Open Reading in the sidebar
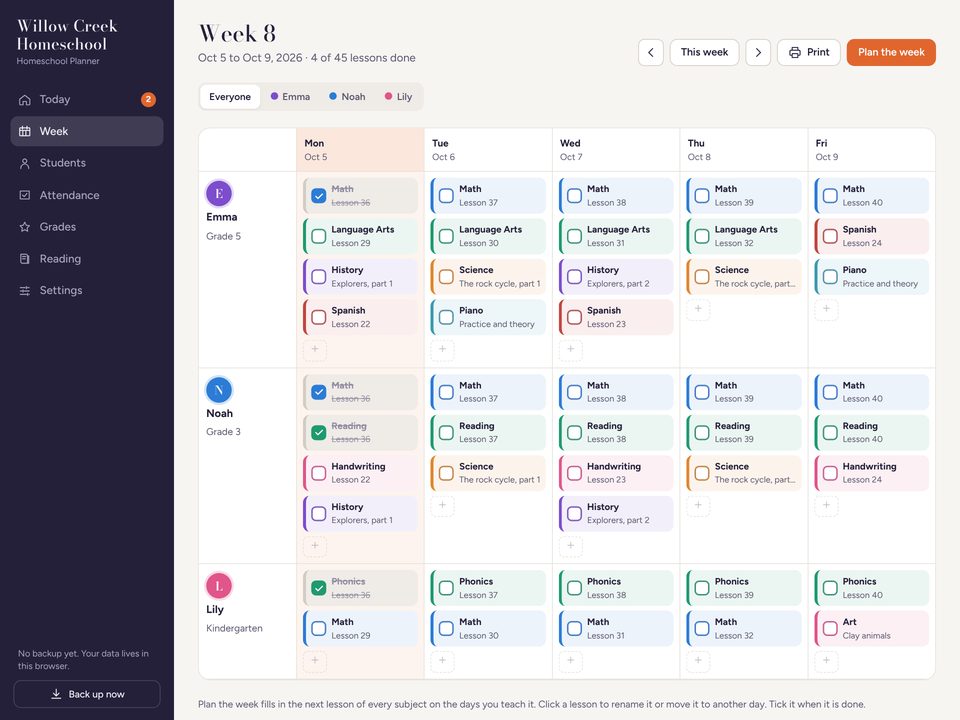Image resolution: width=960 pixels, height=720 pixels. coord(87,259)
